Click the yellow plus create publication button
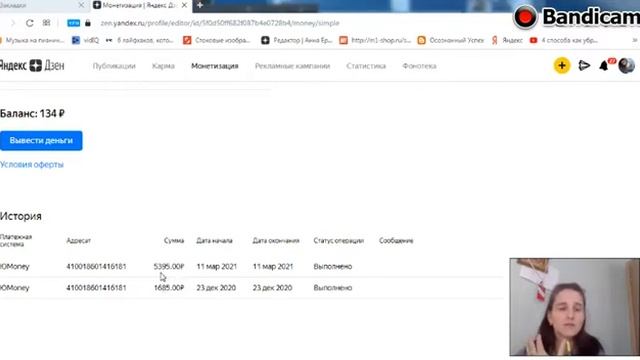 tap(562, 66)
